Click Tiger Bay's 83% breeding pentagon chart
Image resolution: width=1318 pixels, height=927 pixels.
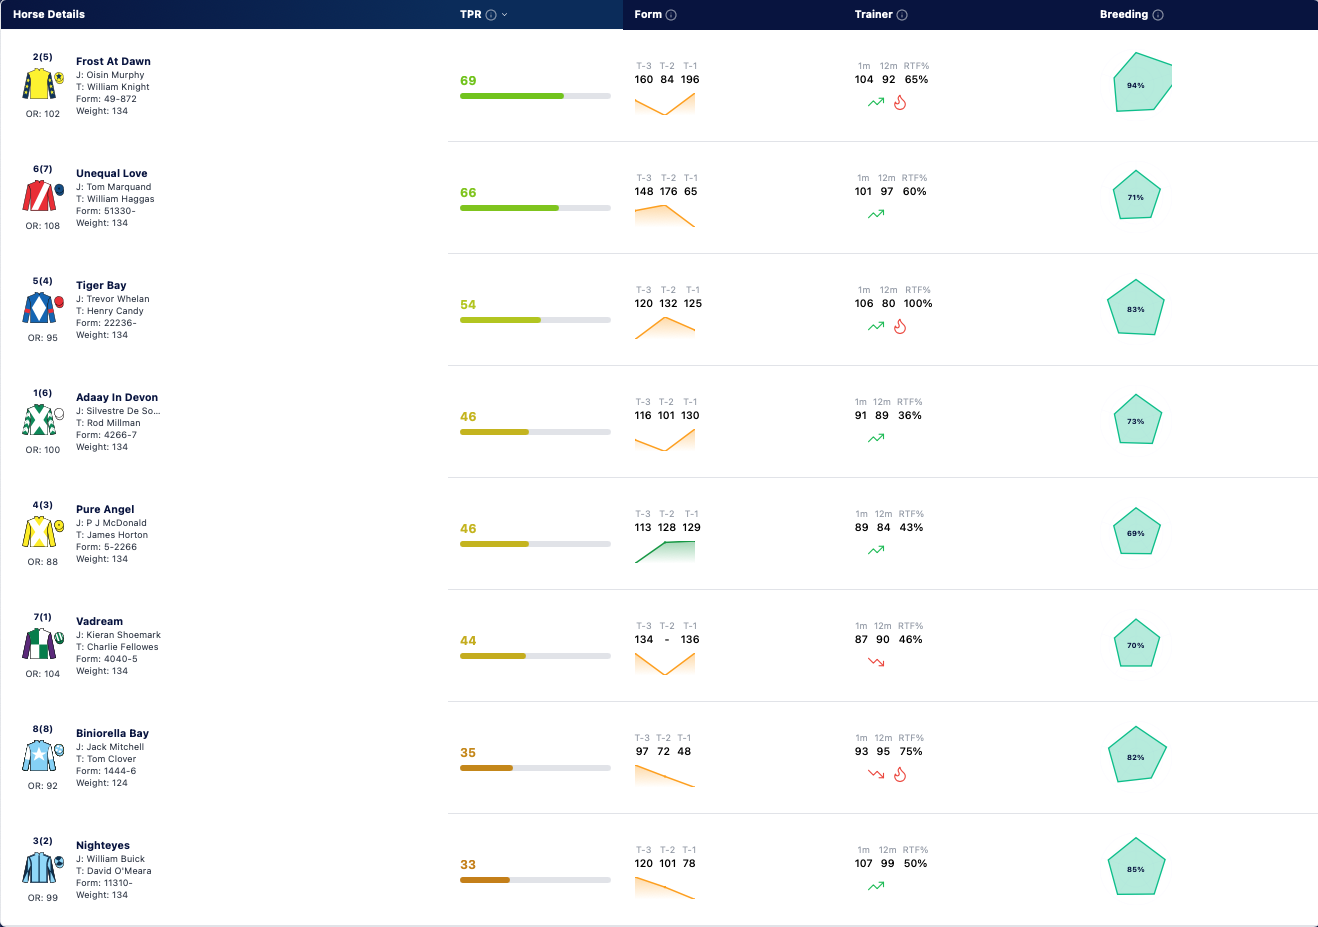coord(1136,308)
